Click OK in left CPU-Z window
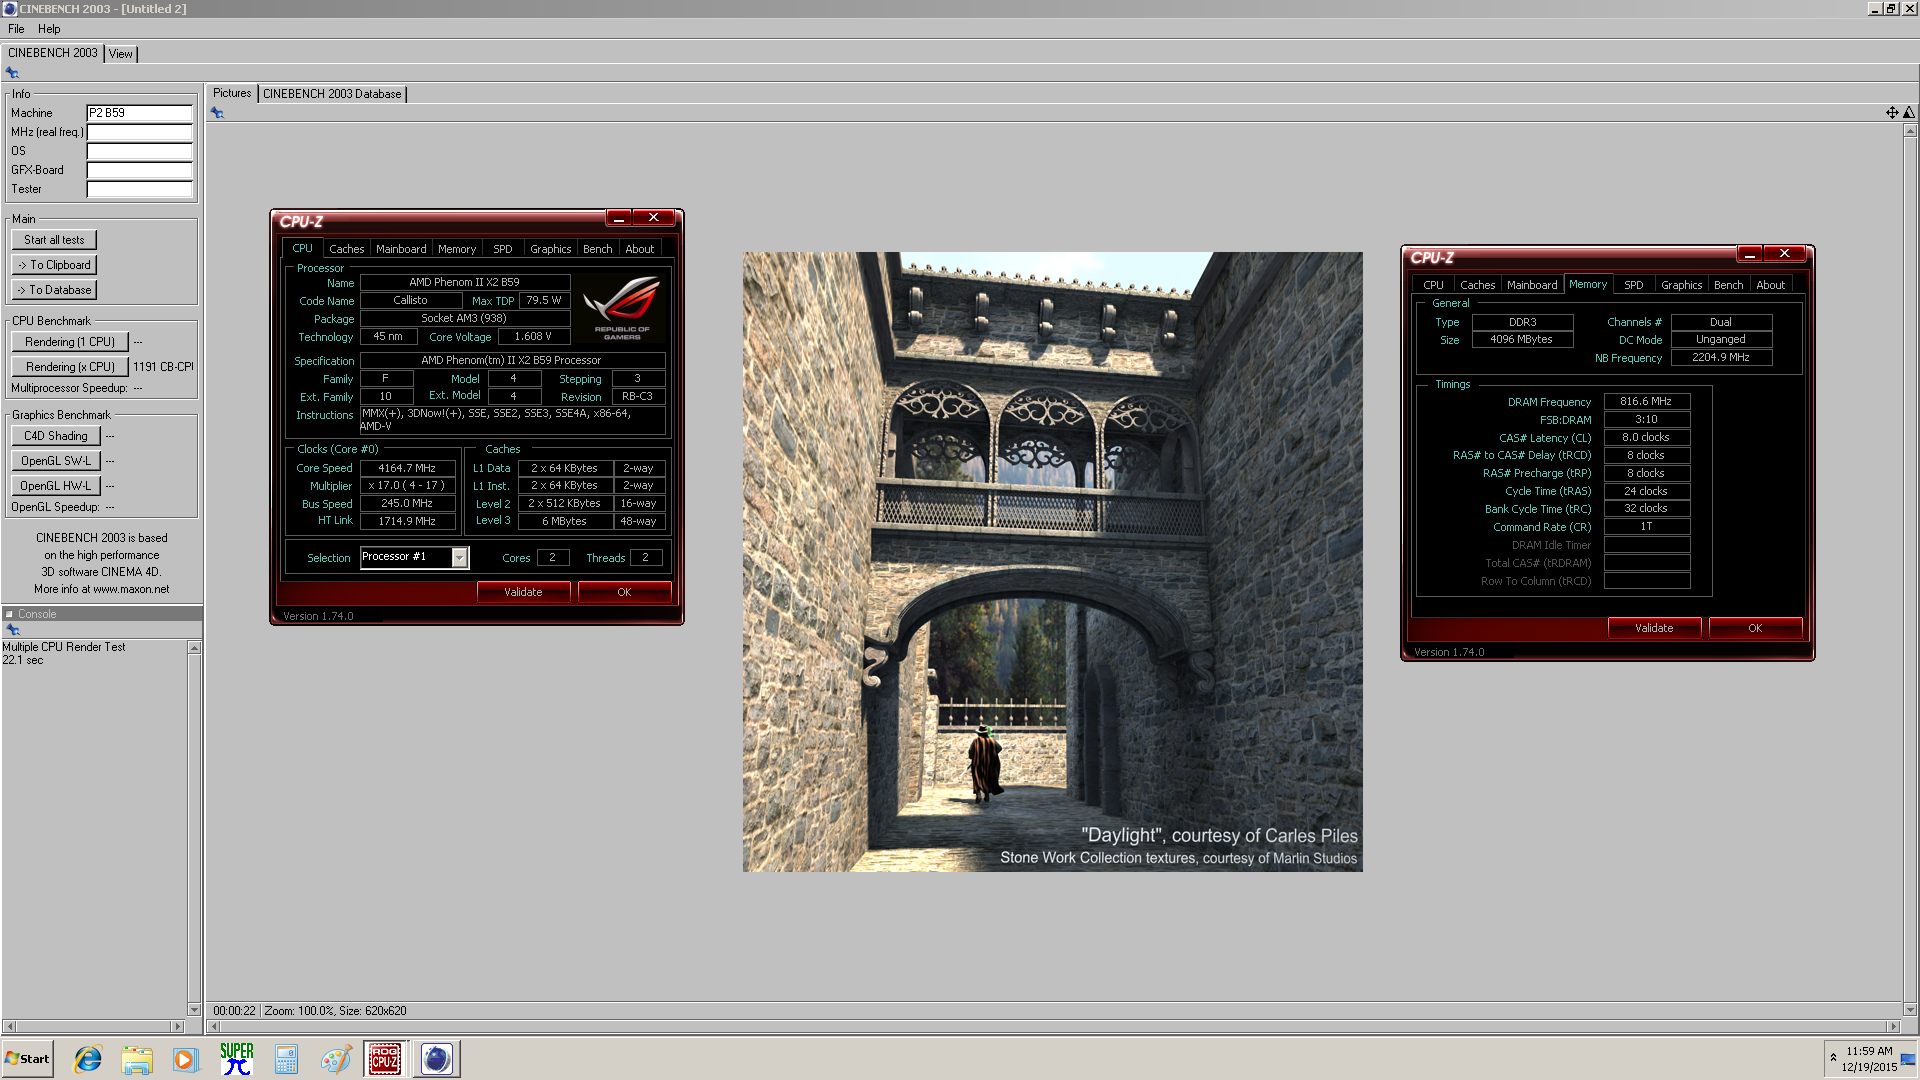Screen dimensions: 1920x1080 tap(624, 592)
